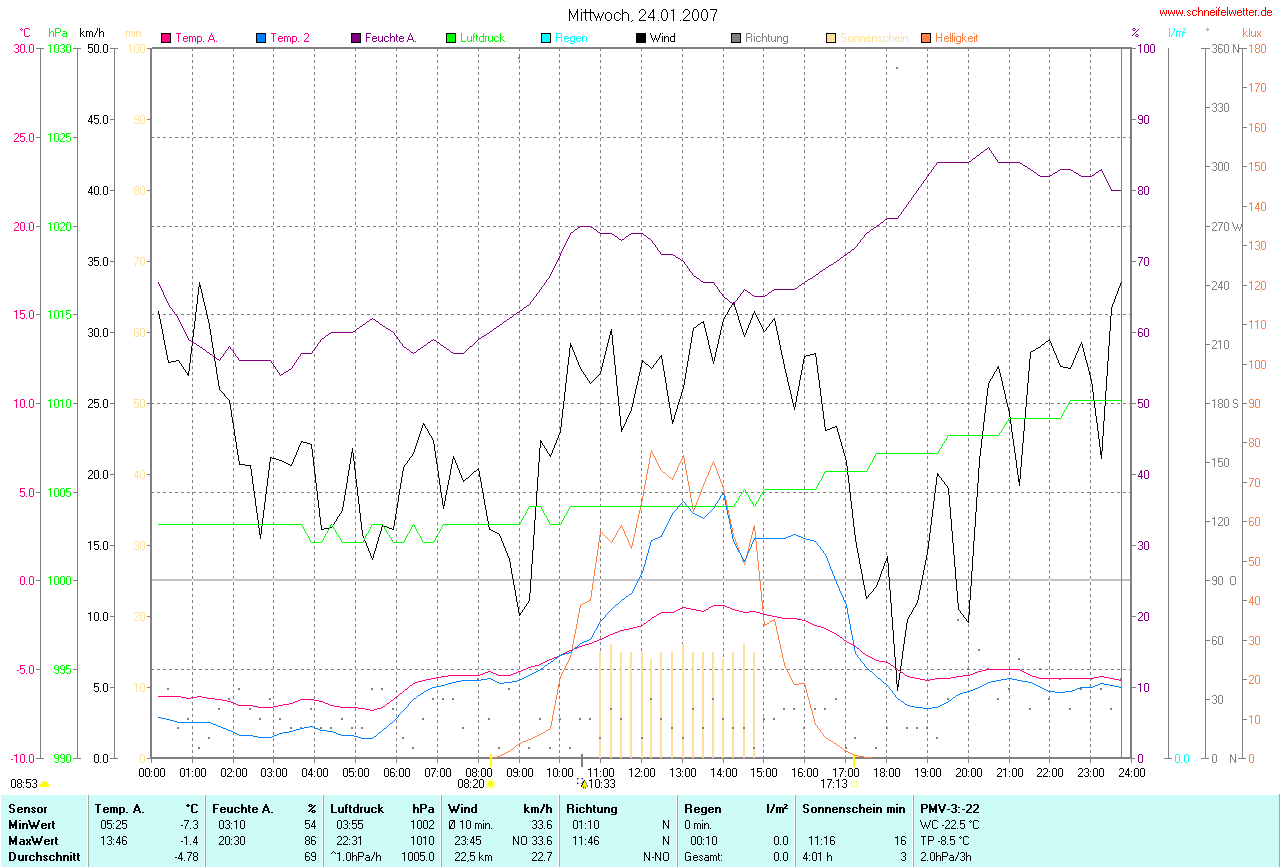Screen dimensions: 1280x867
Task: Select the 'Richtung' legend label
Action: tap(766, 38)
